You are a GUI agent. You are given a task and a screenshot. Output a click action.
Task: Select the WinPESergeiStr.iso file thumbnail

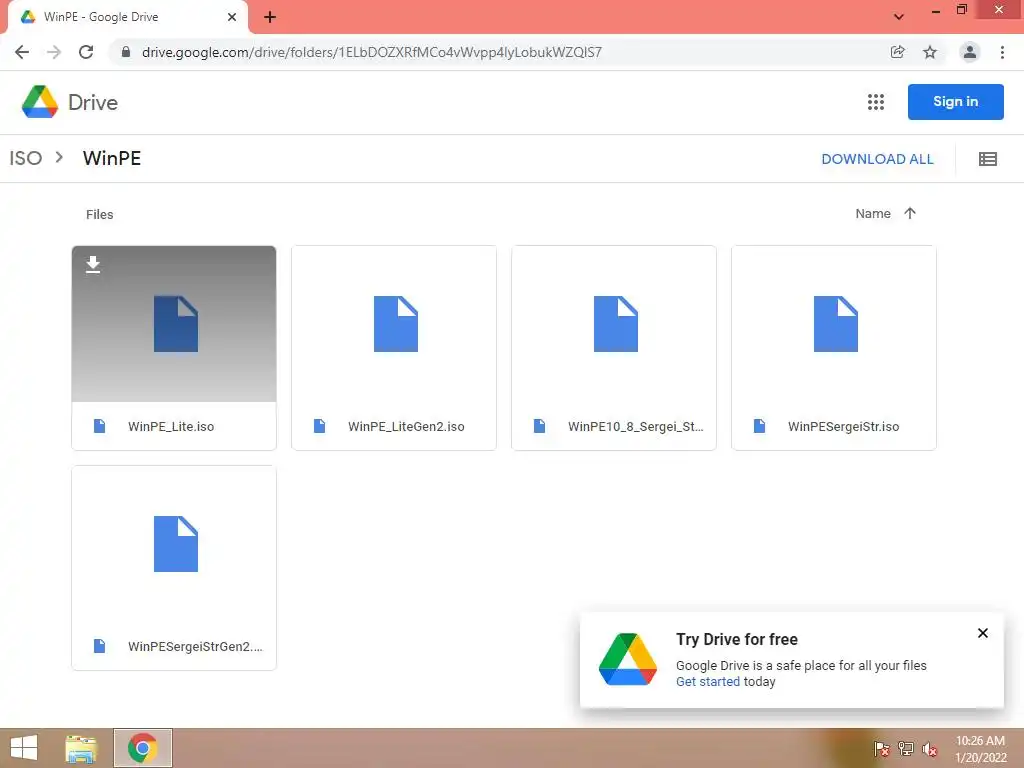834,324
